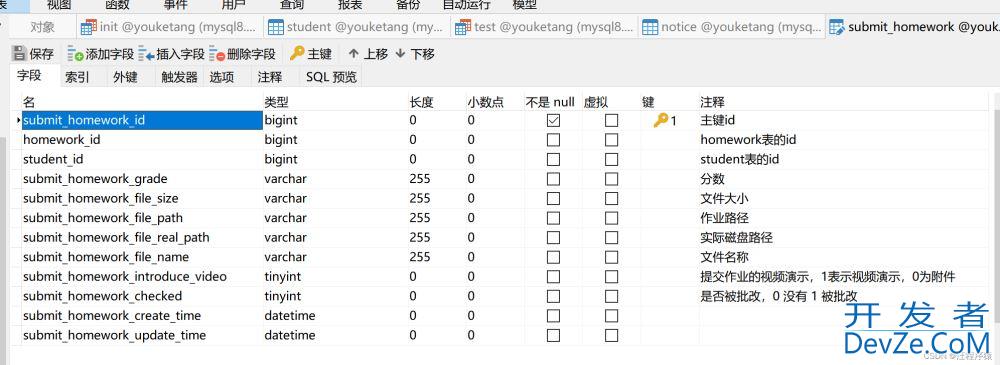Open the 查询 menu item
The width and height of the screenshot is (1000, 365).
click(293, 4)
